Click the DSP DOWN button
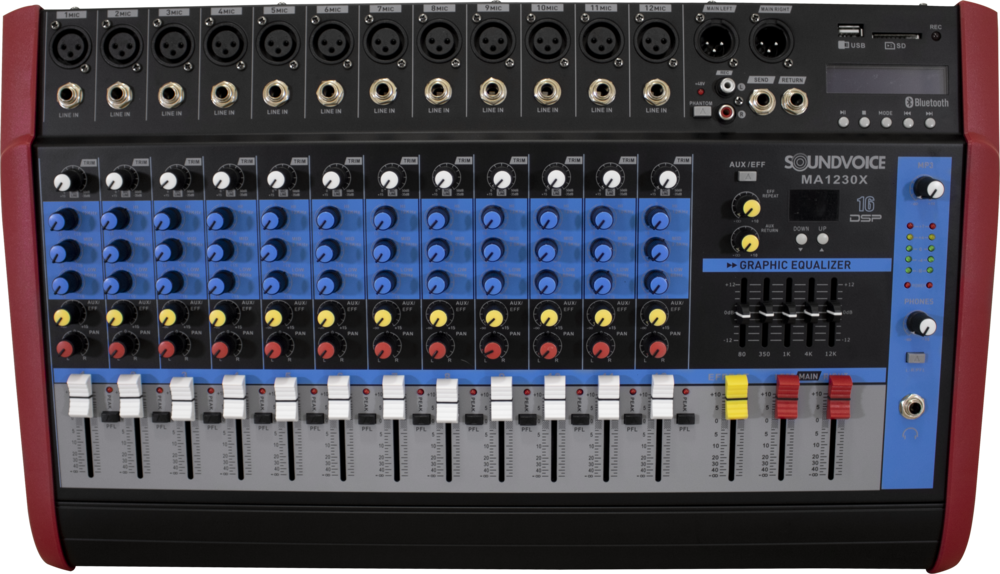The height and width of the screenshot is (574, 1000). click(x=802, y=239)
